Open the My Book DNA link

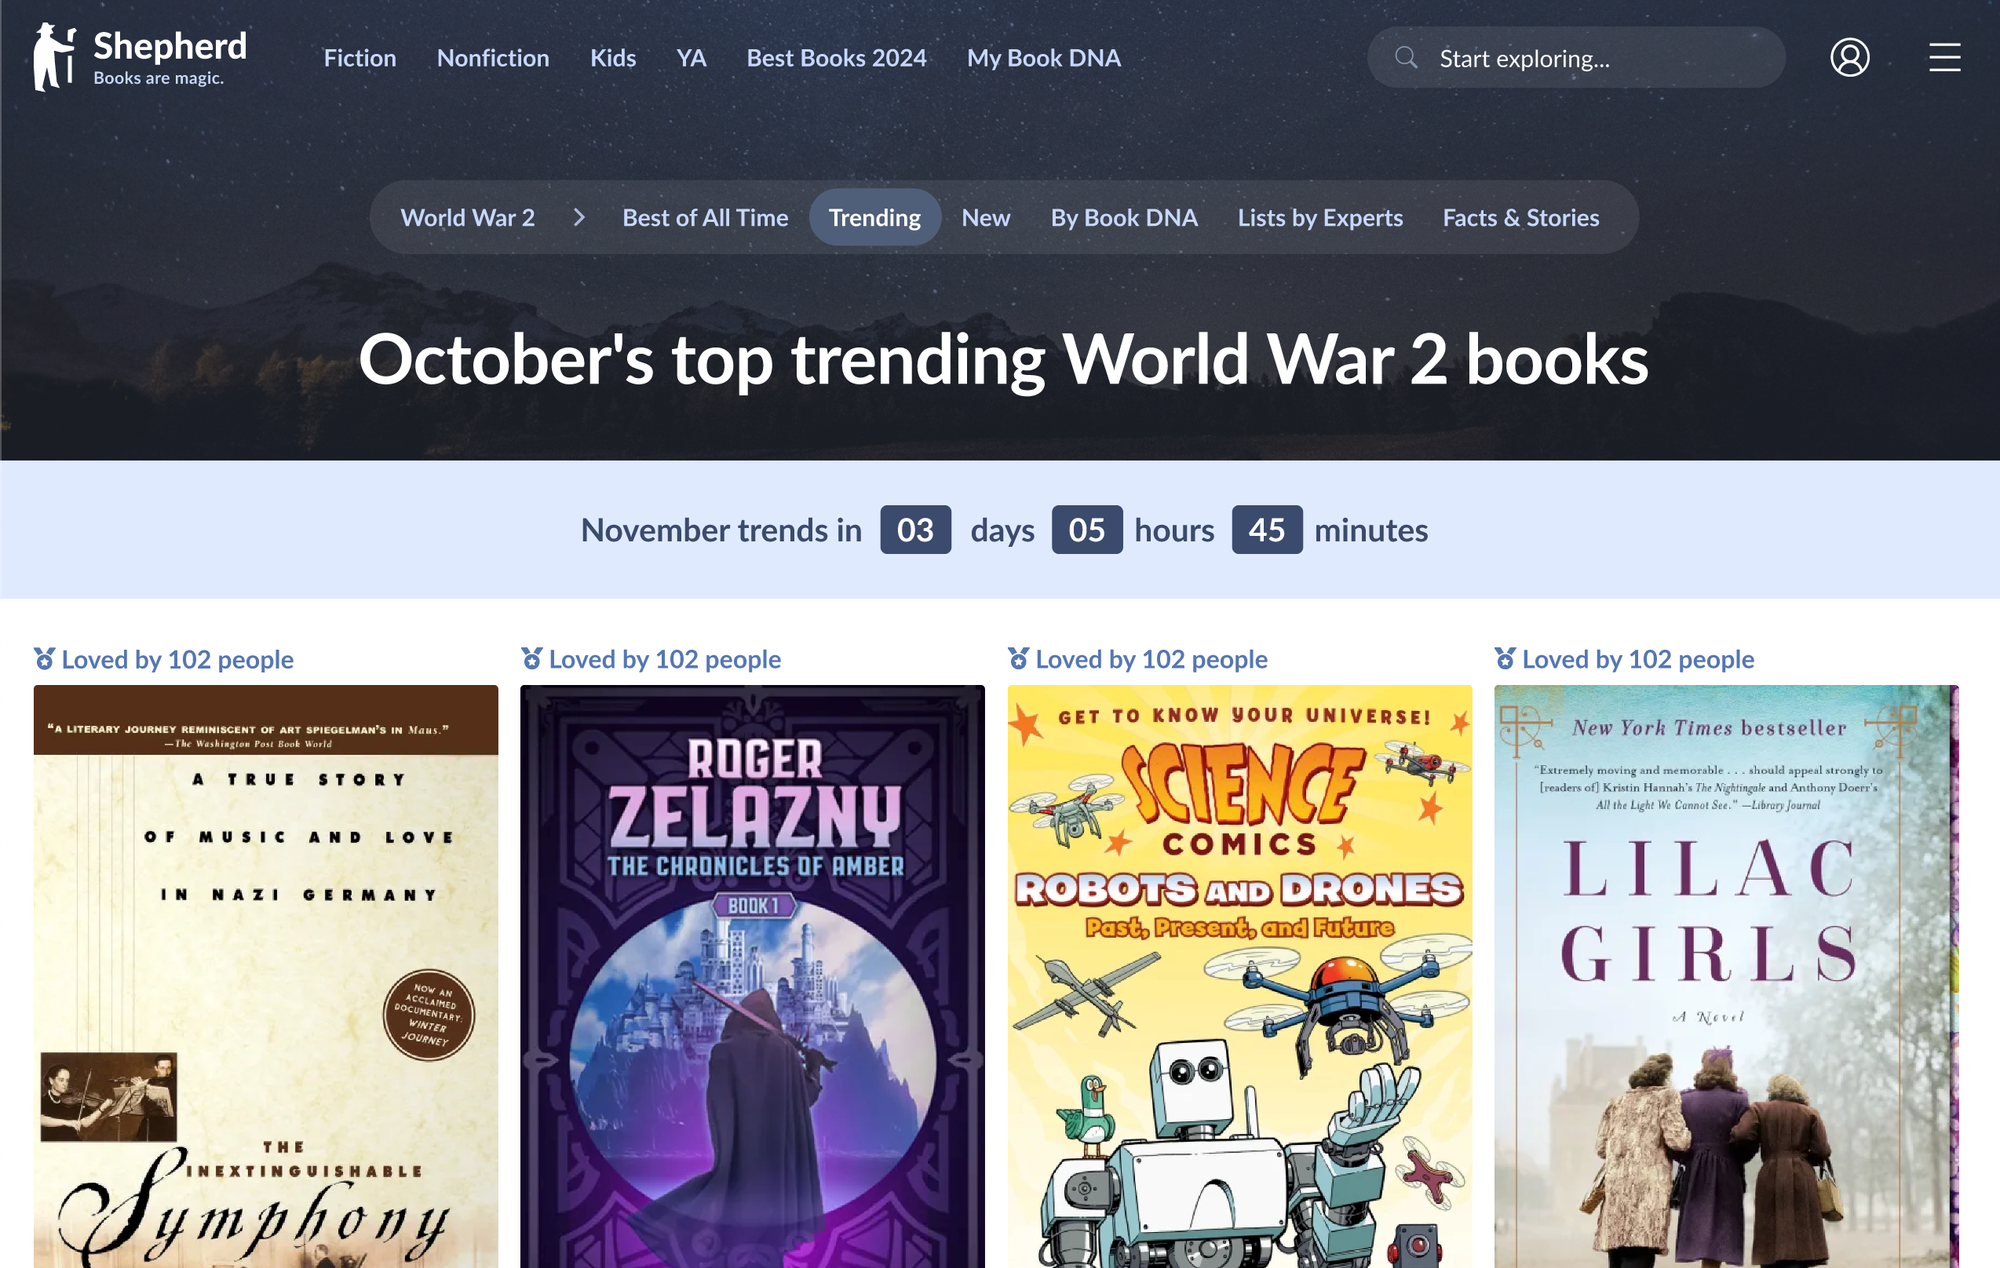point(1044,58)
